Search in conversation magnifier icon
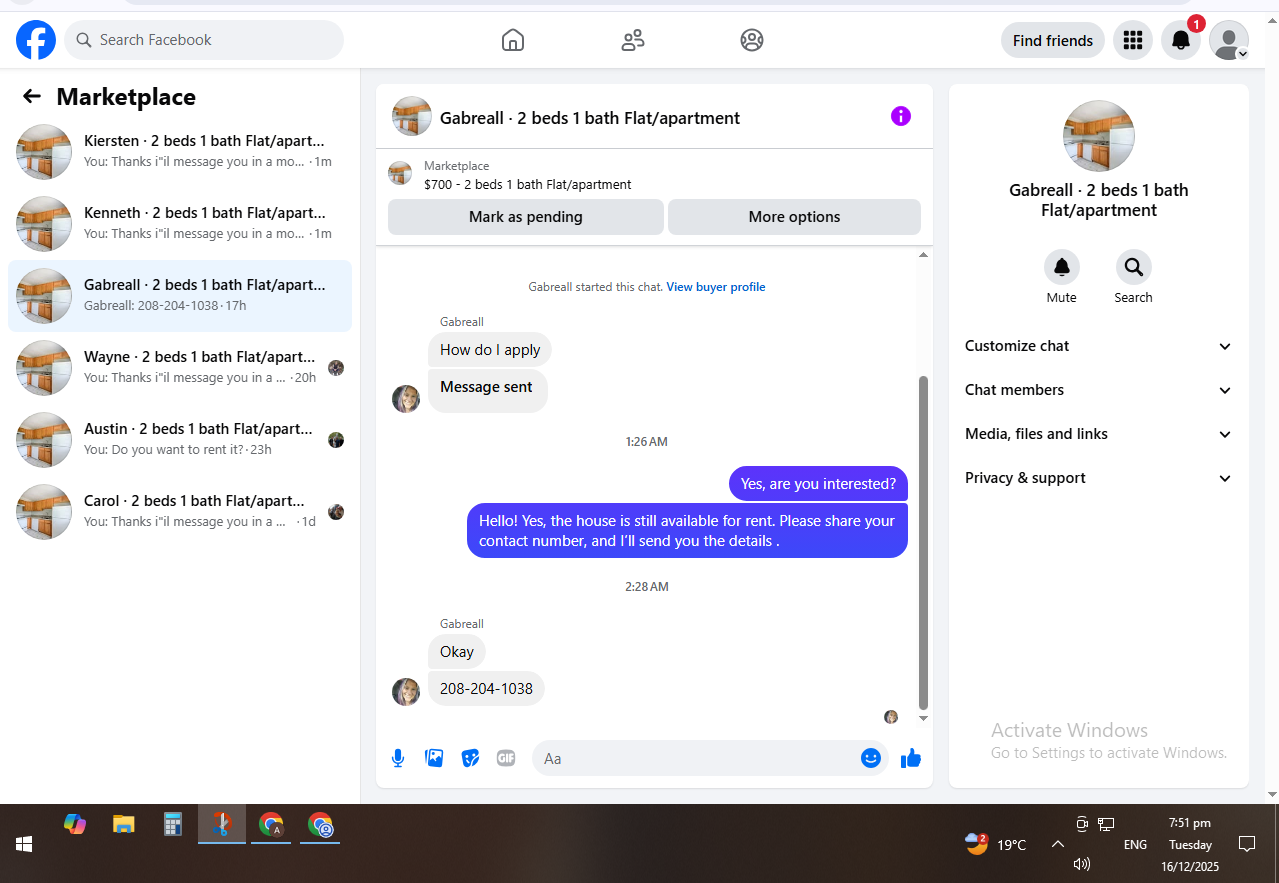 pyautogui.click(x=1133, y=267)
